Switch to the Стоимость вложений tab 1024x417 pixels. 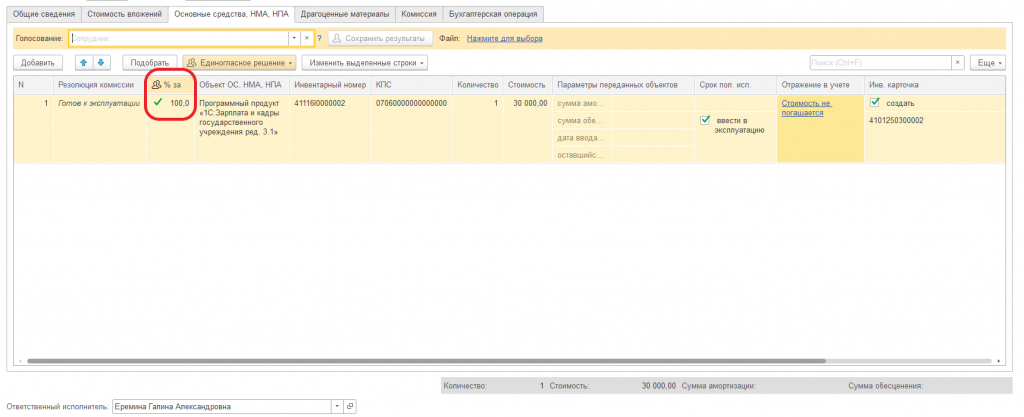[x=124, y=14]
